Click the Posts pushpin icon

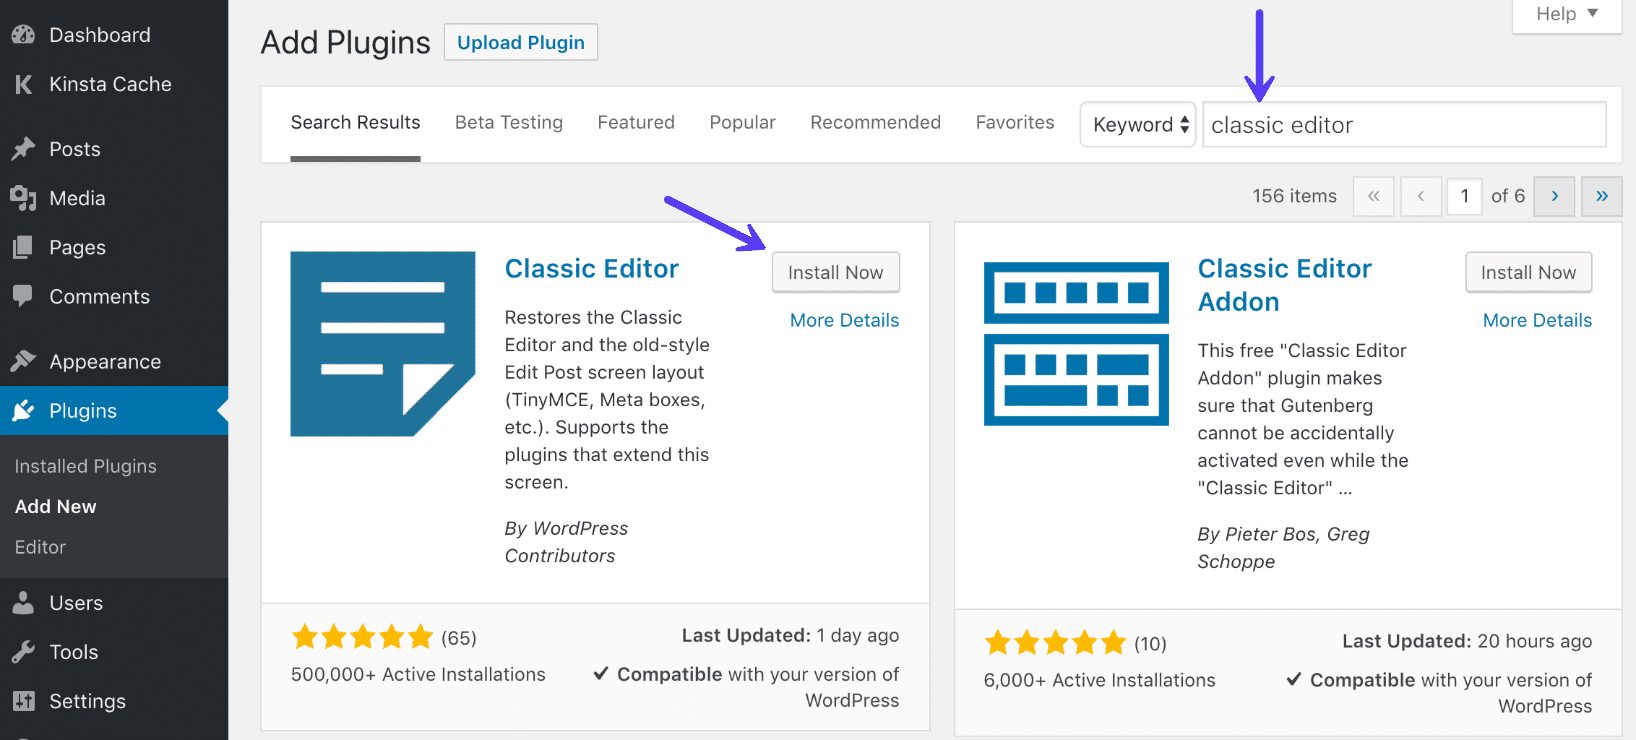point(23,149)
